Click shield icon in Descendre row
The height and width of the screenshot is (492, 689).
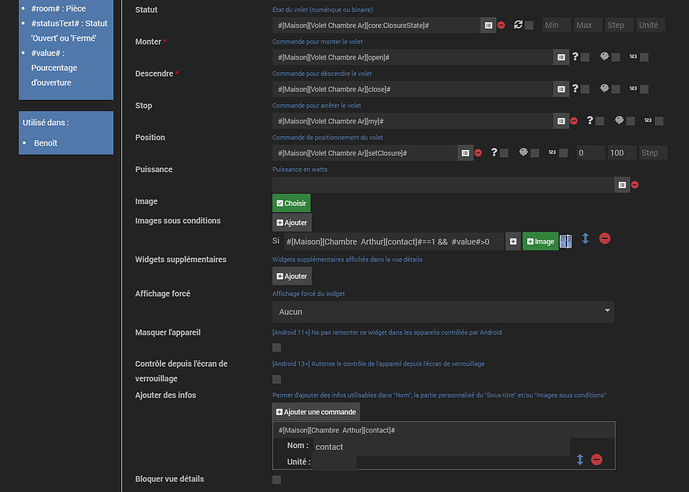click(605, 88)
